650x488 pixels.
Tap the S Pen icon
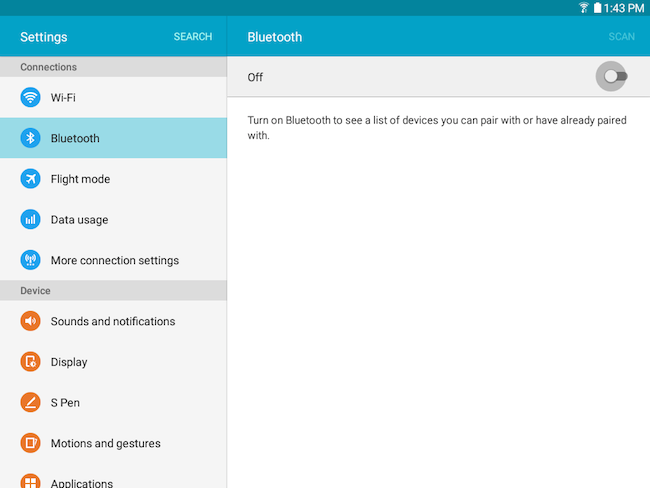click(30, 402)
